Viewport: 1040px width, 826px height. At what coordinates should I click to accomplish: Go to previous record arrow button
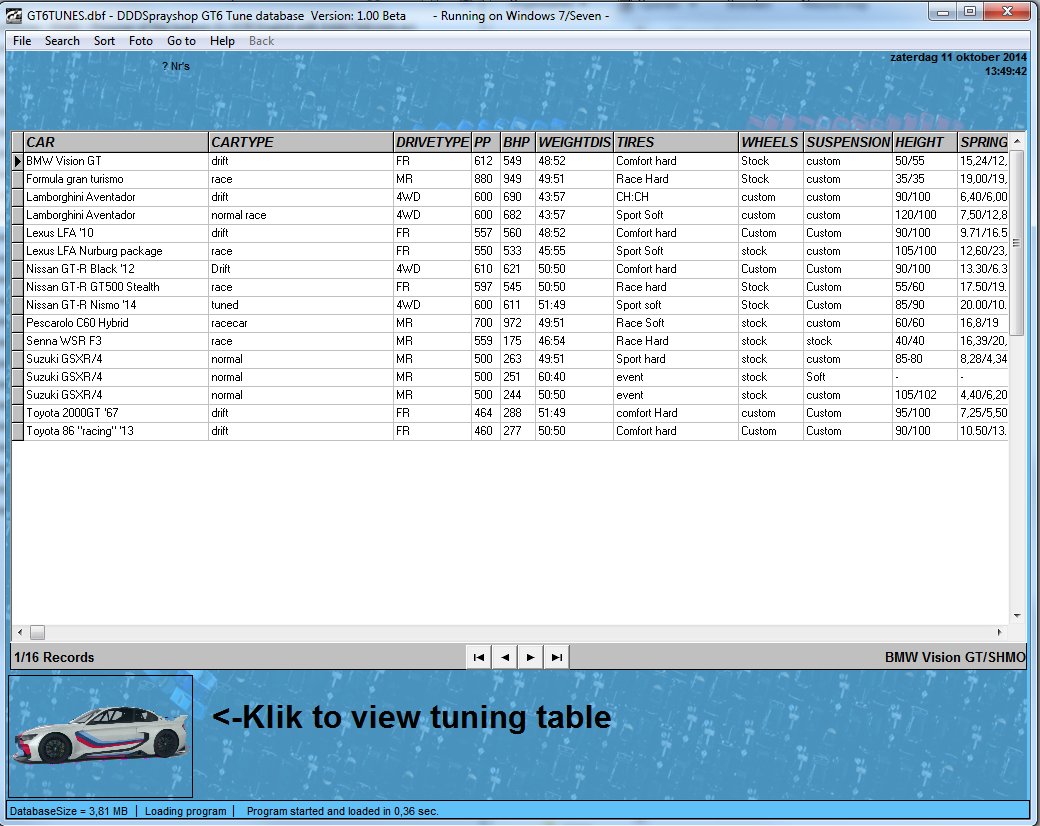click(x=505, y=657)
